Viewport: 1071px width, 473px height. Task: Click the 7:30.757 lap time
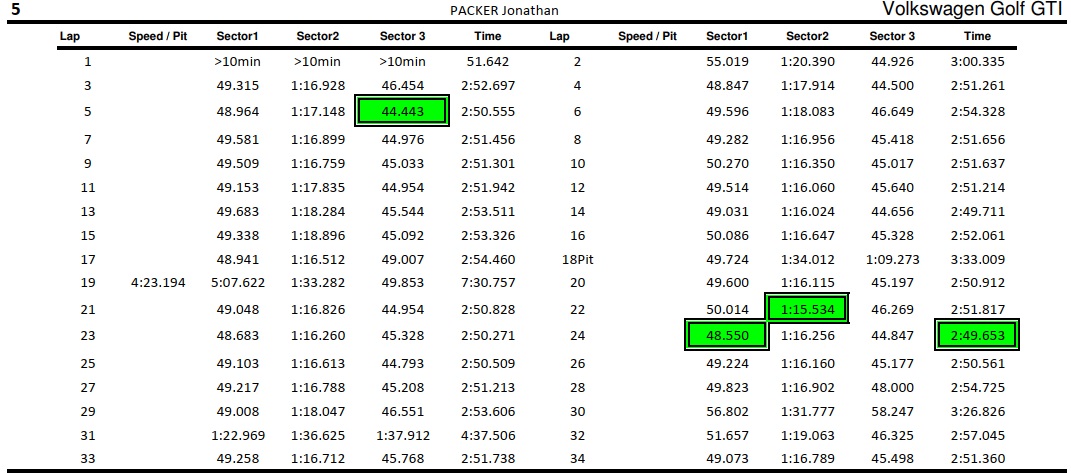click(x=488, y=285)
